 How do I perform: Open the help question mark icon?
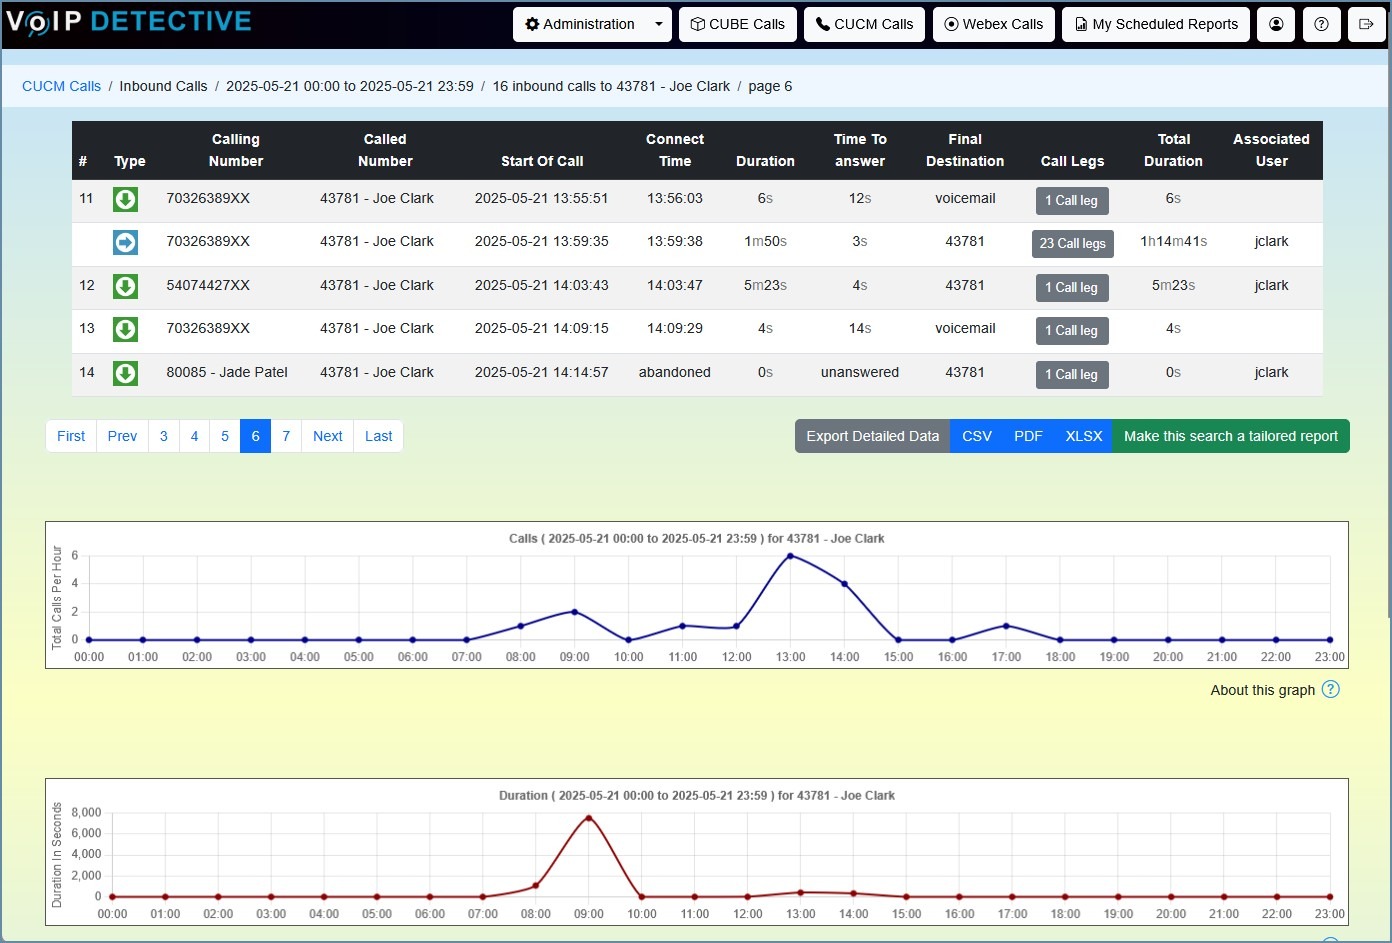point(1321,24)
